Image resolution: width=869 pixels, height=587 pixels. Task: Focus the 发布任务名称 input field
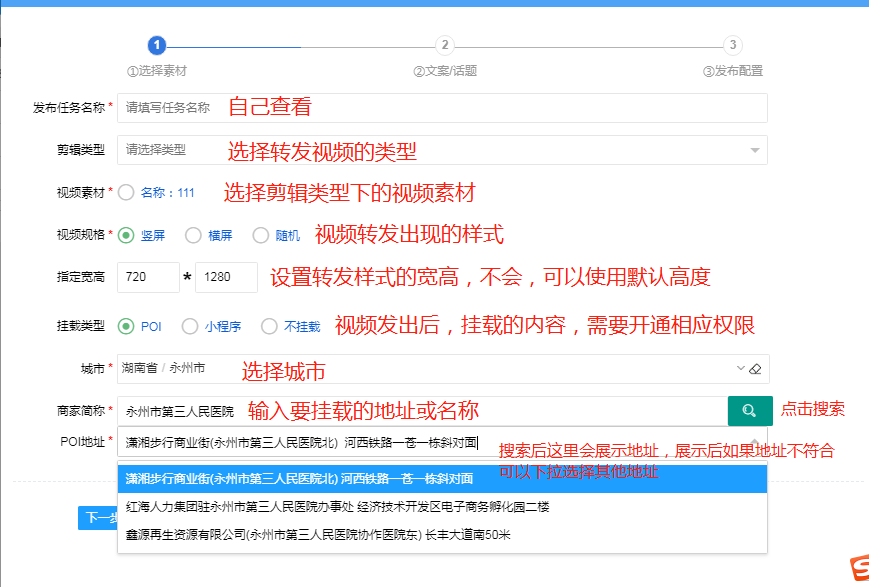(442, 108)
